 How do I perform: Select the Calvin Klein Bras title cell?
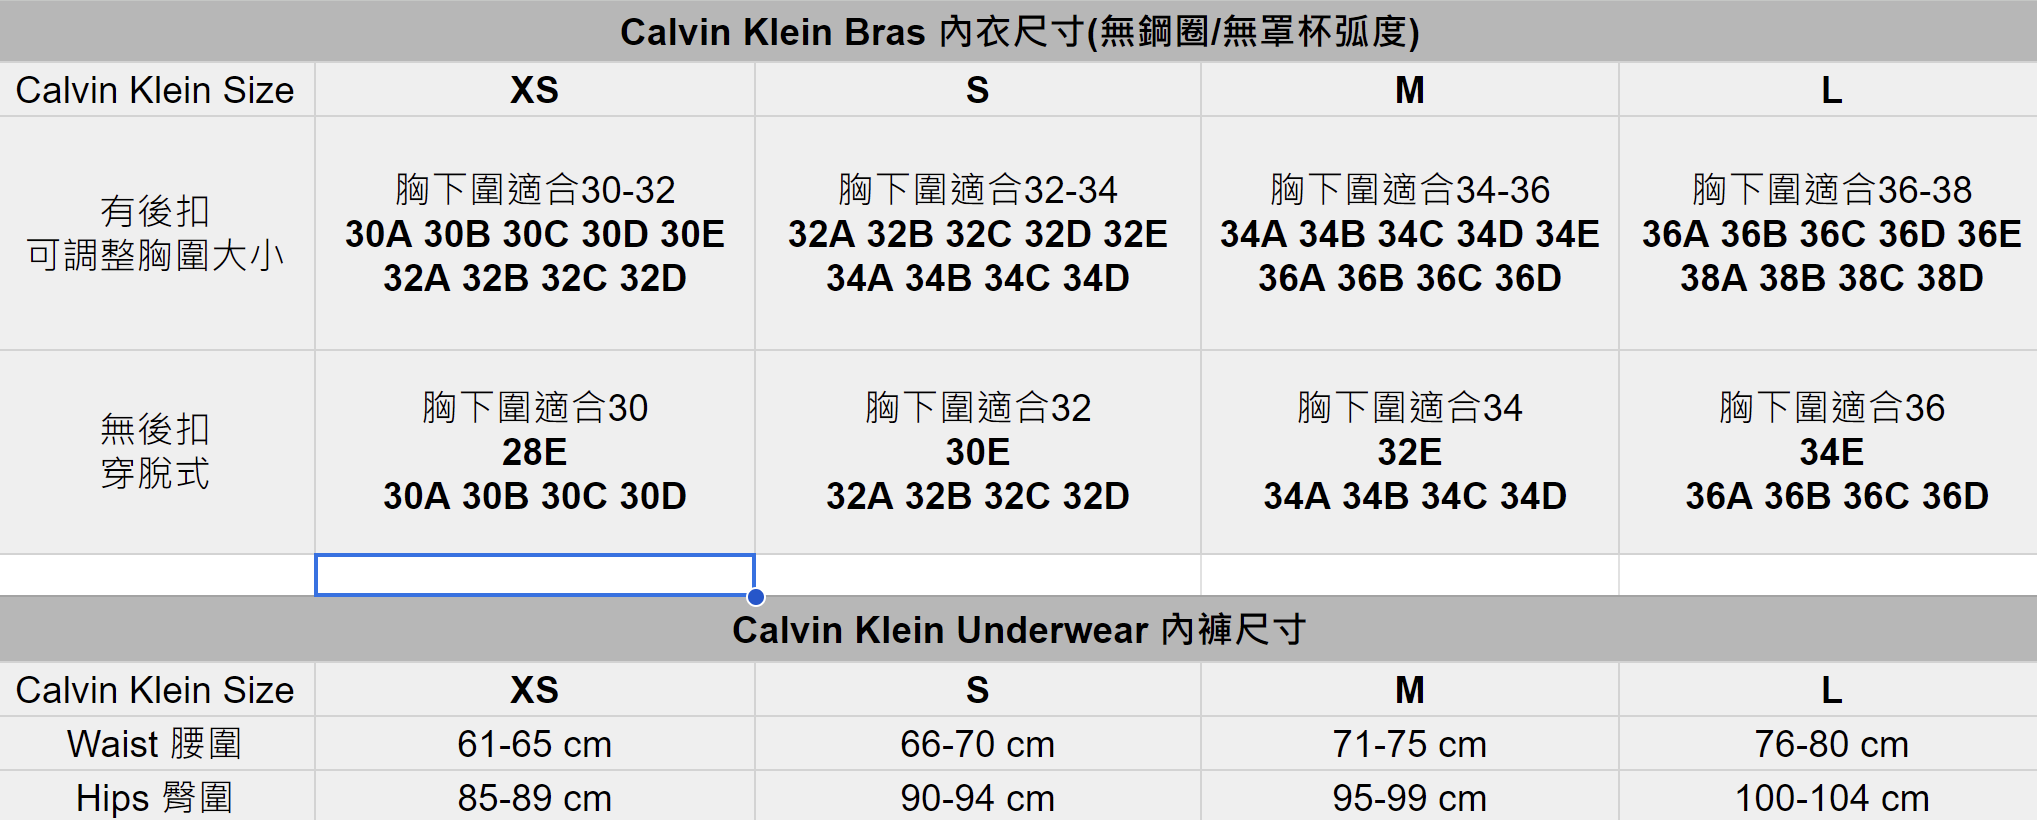click(x=1018, y=32)
